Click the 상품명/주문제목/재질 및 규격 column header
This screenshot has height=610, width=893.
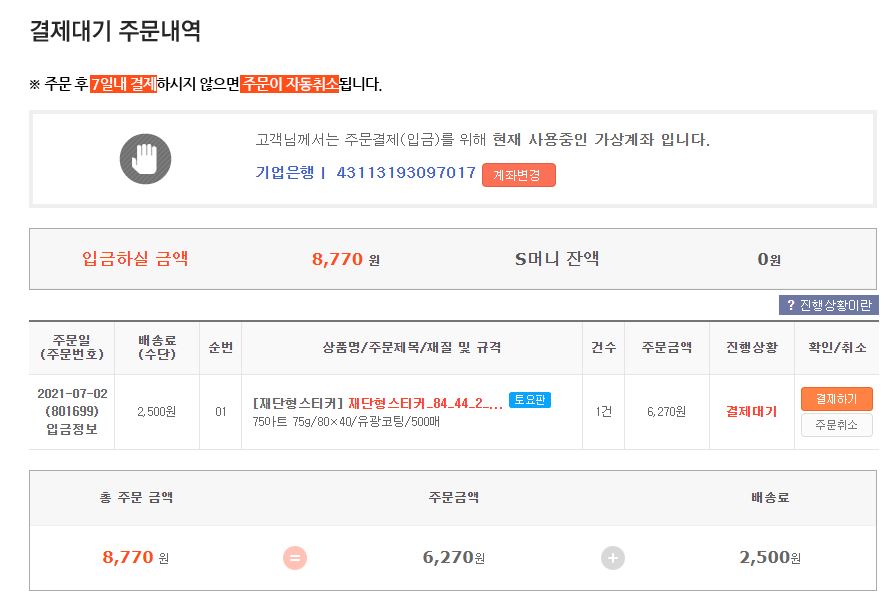tap(412, 347)
